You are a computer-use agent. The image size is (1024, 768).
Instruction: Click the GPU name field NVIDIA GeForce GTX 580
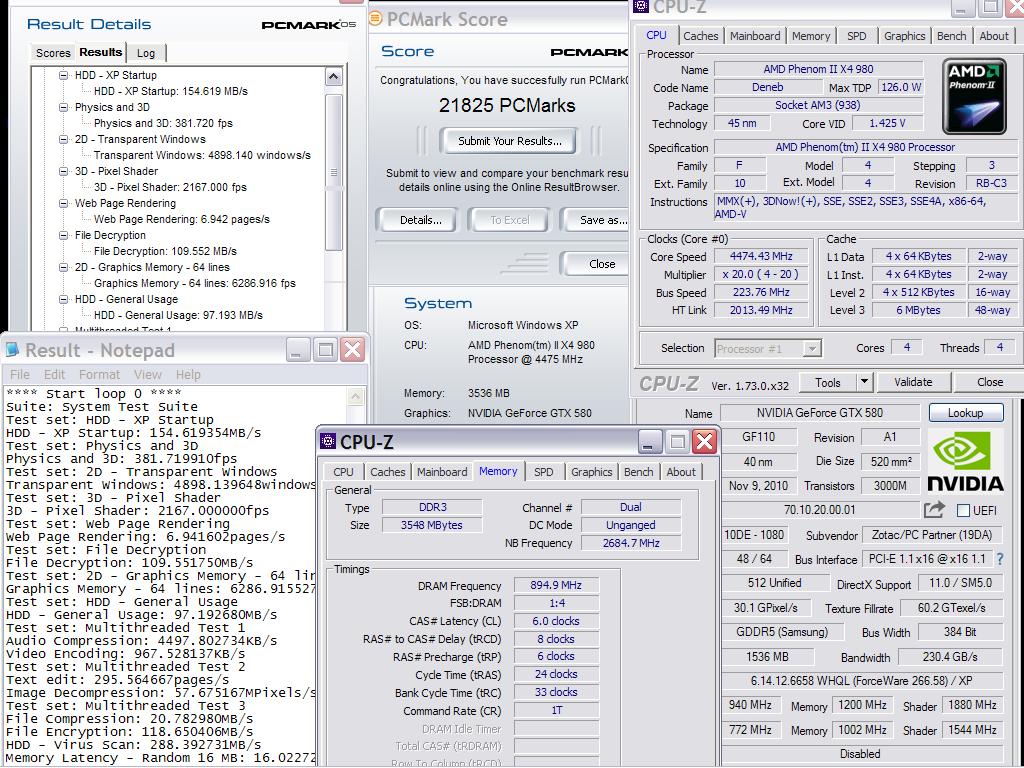pyautogui.click(x=820, y=413)
